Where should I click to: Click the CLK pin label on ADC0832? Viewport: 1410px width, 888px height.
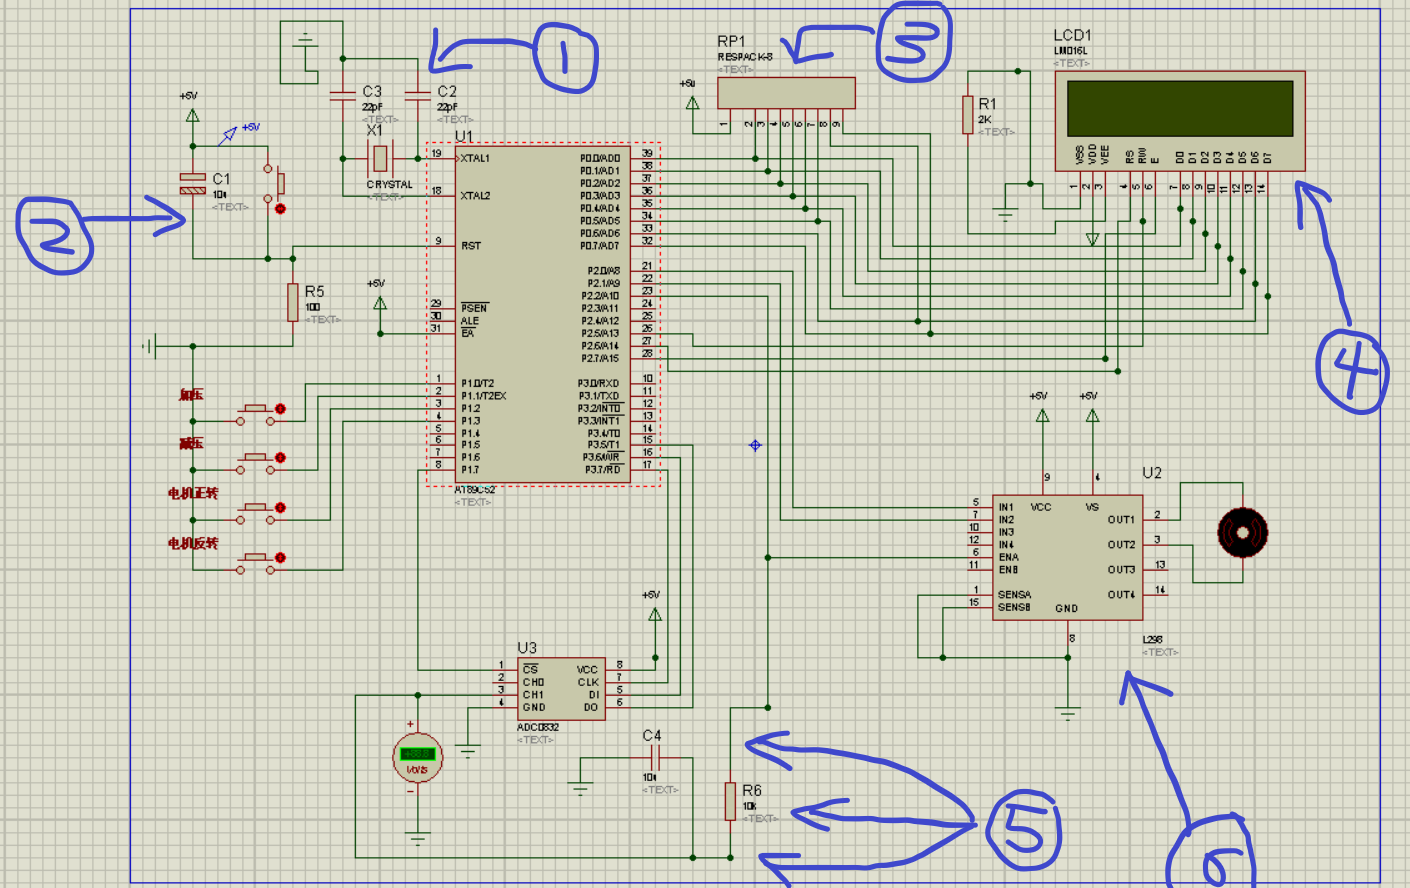tap(588, 682)
